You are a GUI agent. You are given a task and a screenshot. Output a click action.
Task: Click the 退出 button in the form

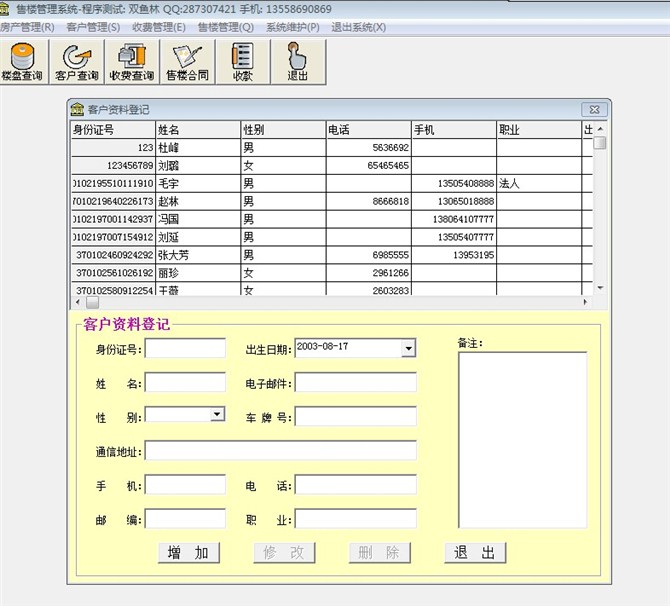click(475, 553)
